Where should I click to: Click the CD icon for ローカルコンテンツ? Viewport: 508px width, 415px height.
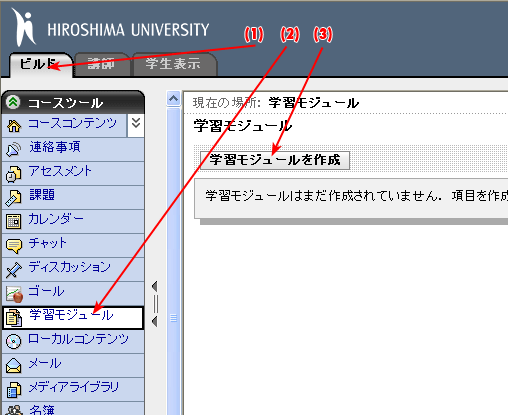pyautogui.click(x=13, y=342)
